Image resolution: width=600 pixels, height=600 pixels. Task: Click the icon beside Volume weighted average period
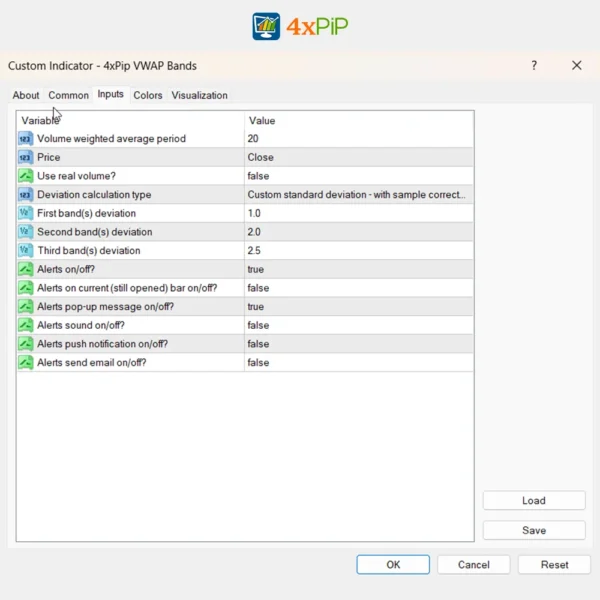click(25, 139)
